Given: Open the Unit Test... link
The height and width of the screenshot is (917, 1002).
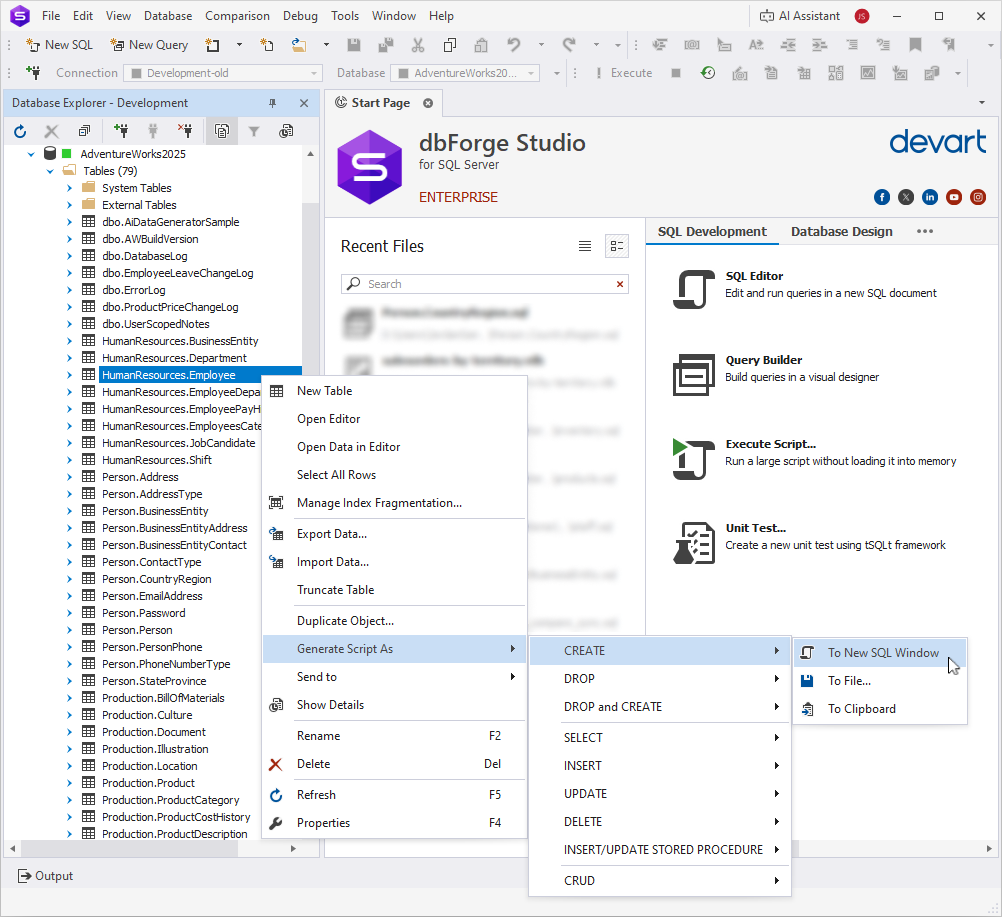Looking at the screenshot, I should tap(756, 528).
